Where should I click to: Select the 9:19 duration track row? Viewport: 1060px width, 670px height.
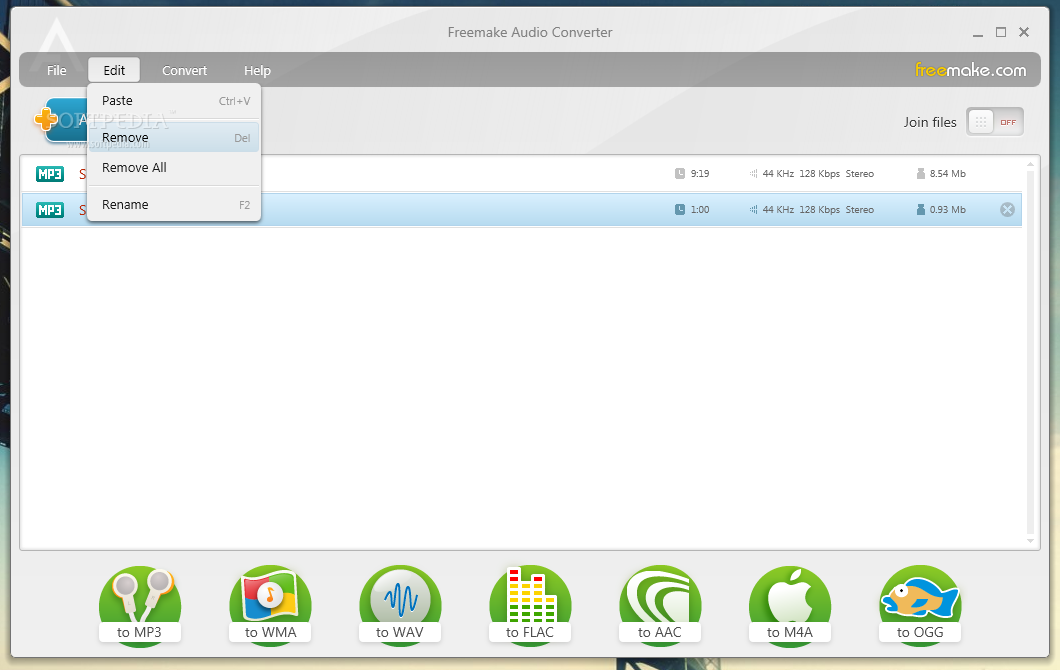pyautogui.click(x=521, y=174)
